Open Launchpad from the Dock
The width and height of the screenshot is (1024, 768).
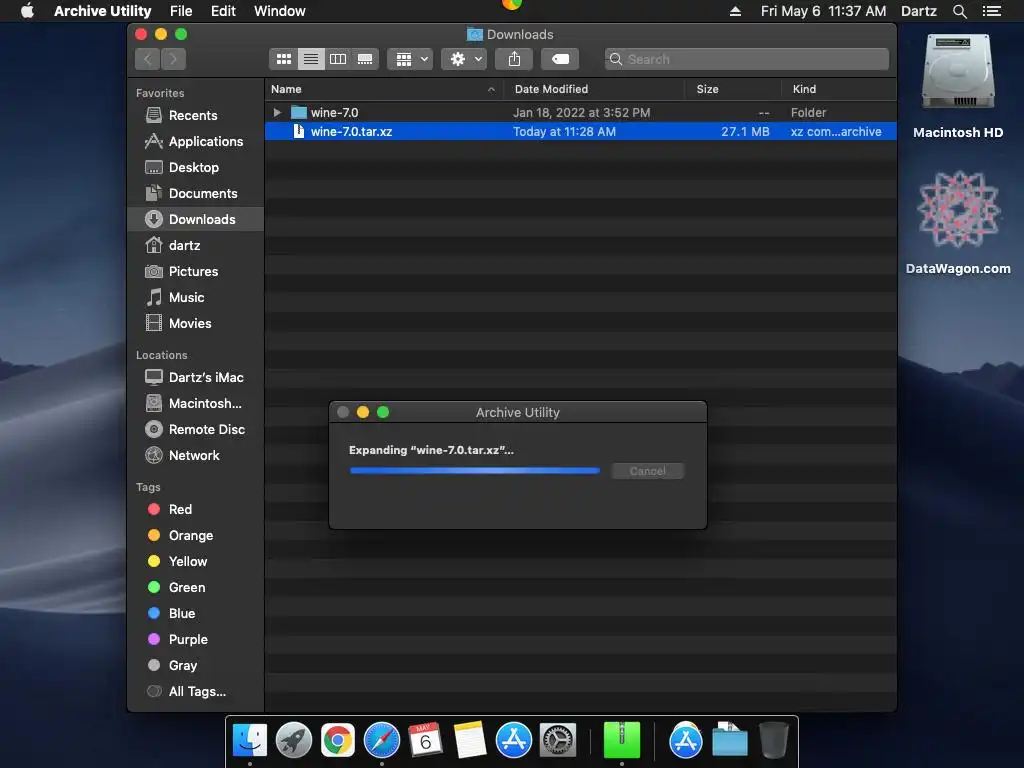coord(294,740)
